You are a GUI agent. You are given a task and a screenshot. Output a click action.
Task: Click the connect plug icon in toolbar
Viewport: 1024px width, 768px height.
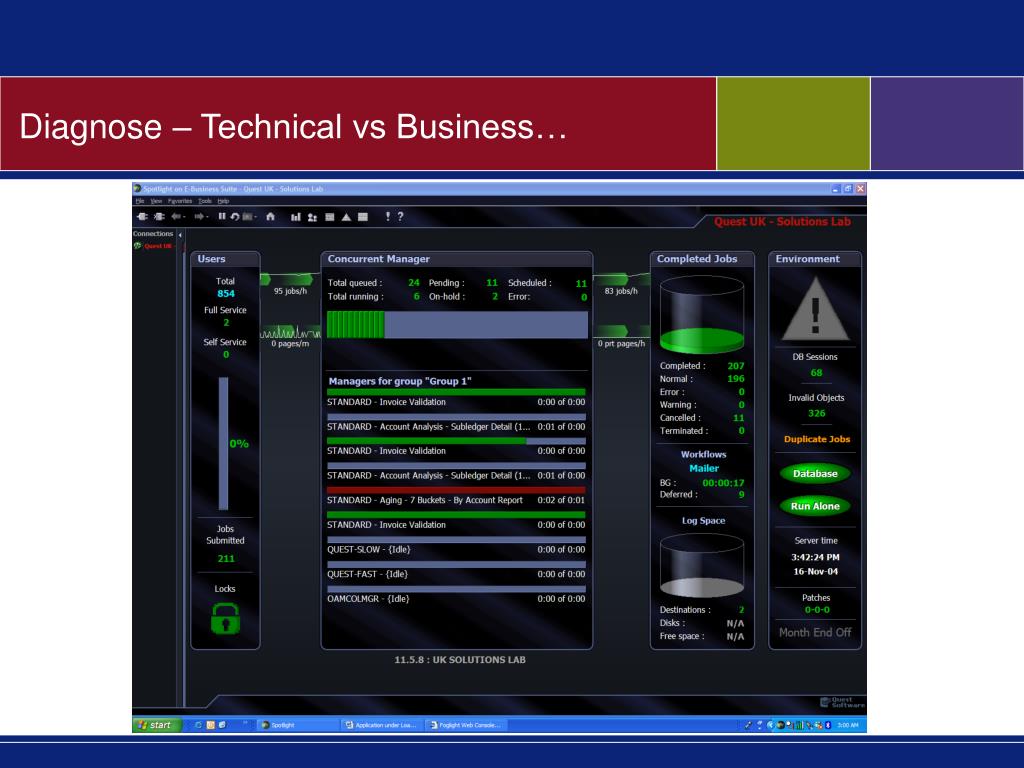tap(142, 217)
